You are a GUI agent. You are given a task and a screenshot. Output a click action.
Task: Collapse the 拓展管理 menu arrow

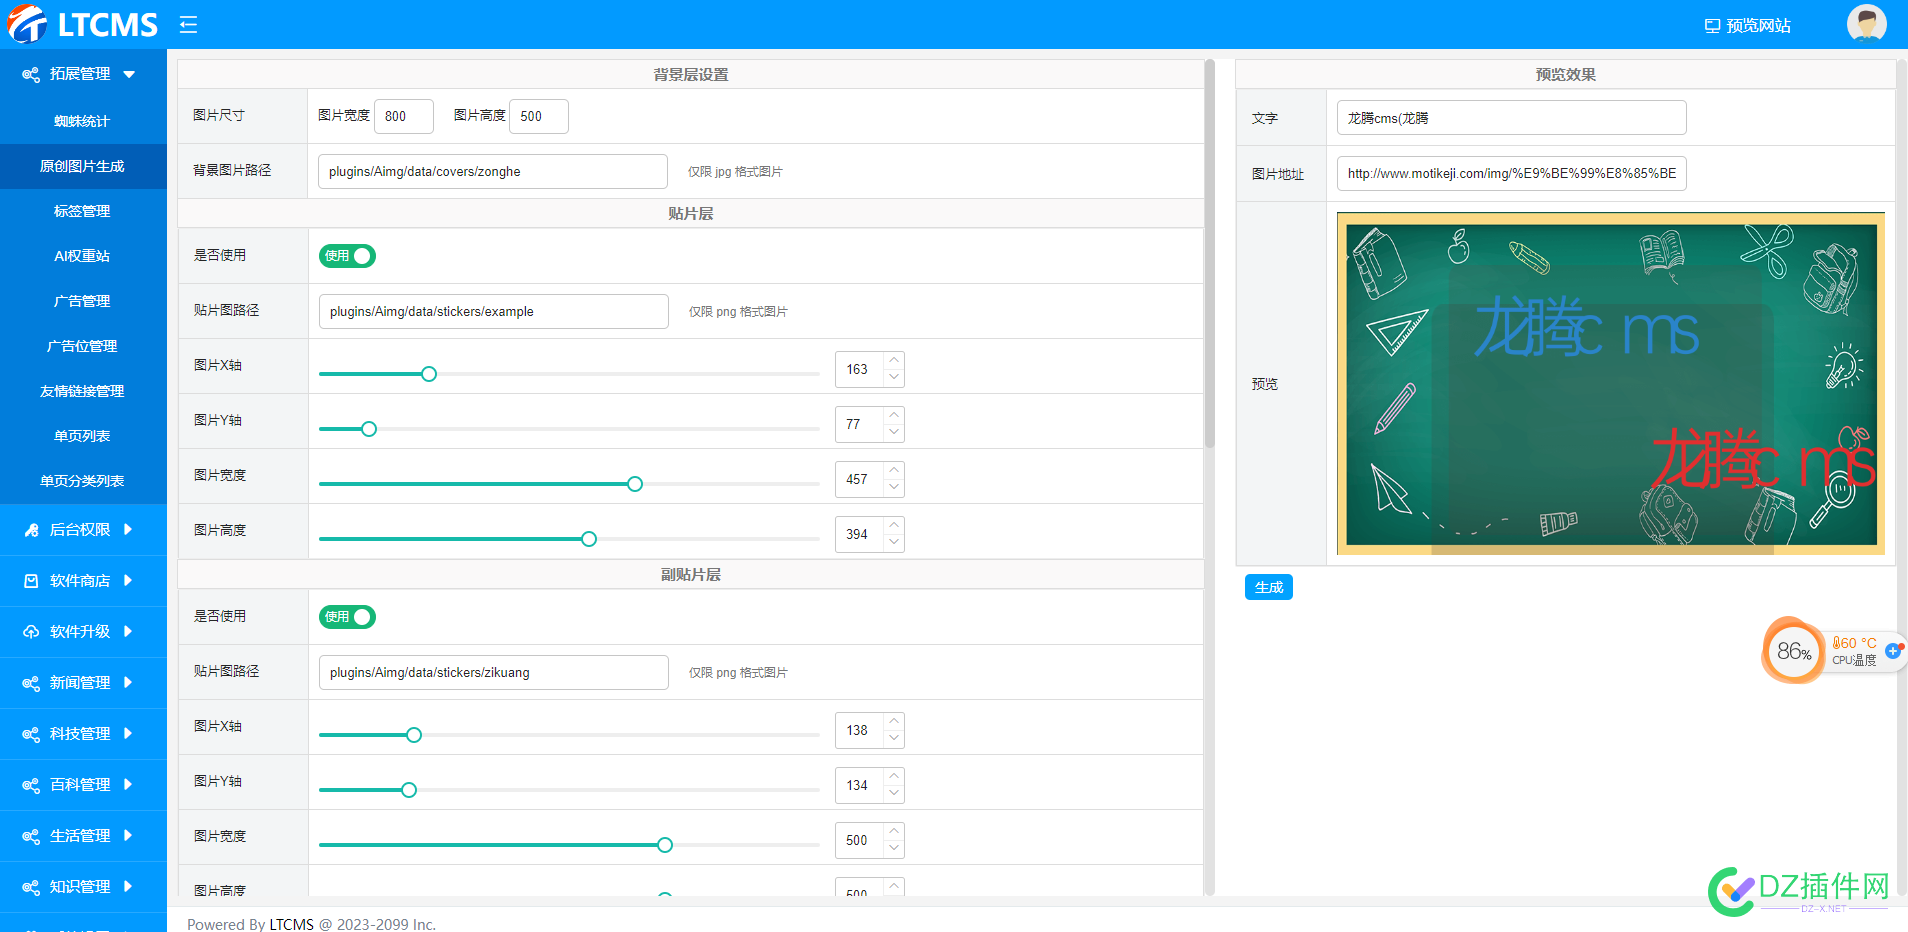tap(129, 74)
